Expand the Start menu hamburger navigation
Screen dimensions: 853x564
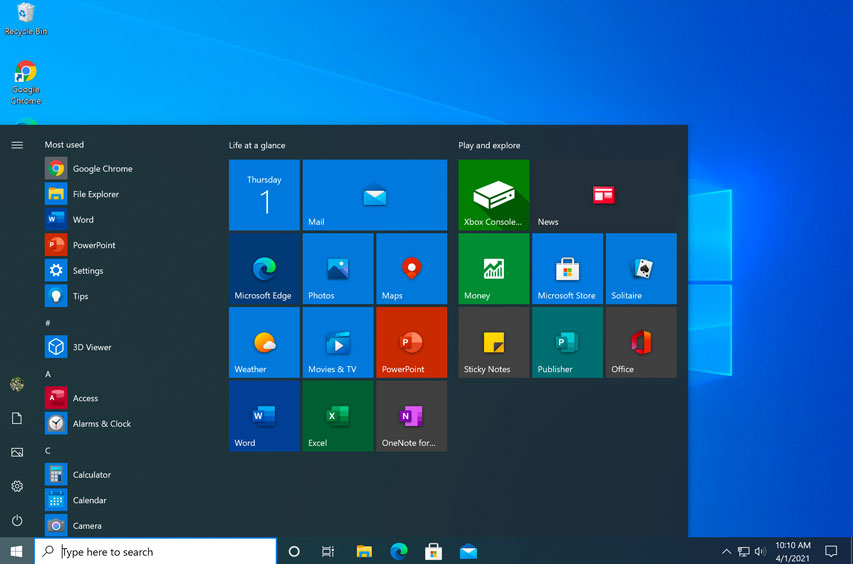coord(17,145)
